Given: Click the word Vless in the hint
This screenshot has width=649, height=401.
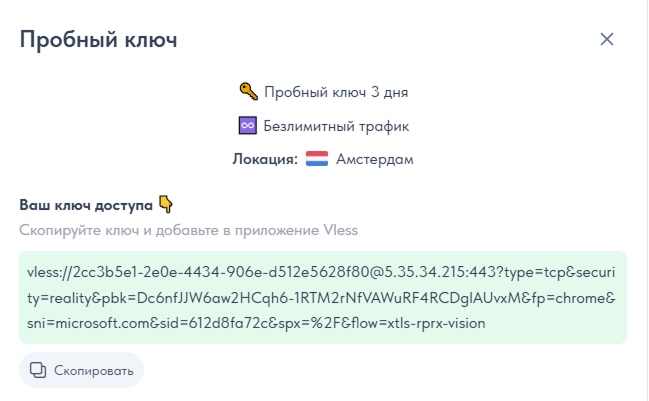Looking at the screenshot, I should click(339, 231).
